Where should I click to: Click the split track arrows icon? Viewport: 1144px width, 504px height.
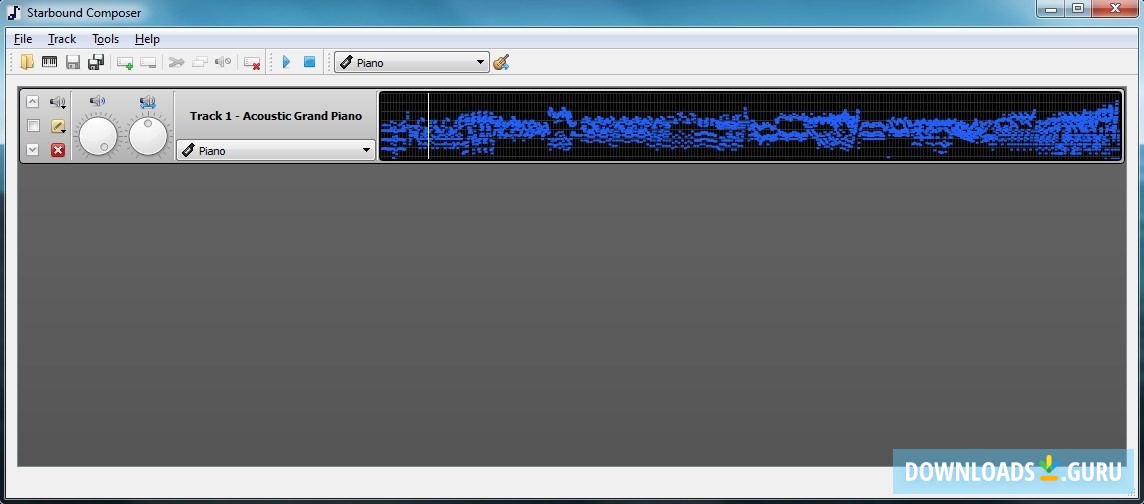[176, 63]
